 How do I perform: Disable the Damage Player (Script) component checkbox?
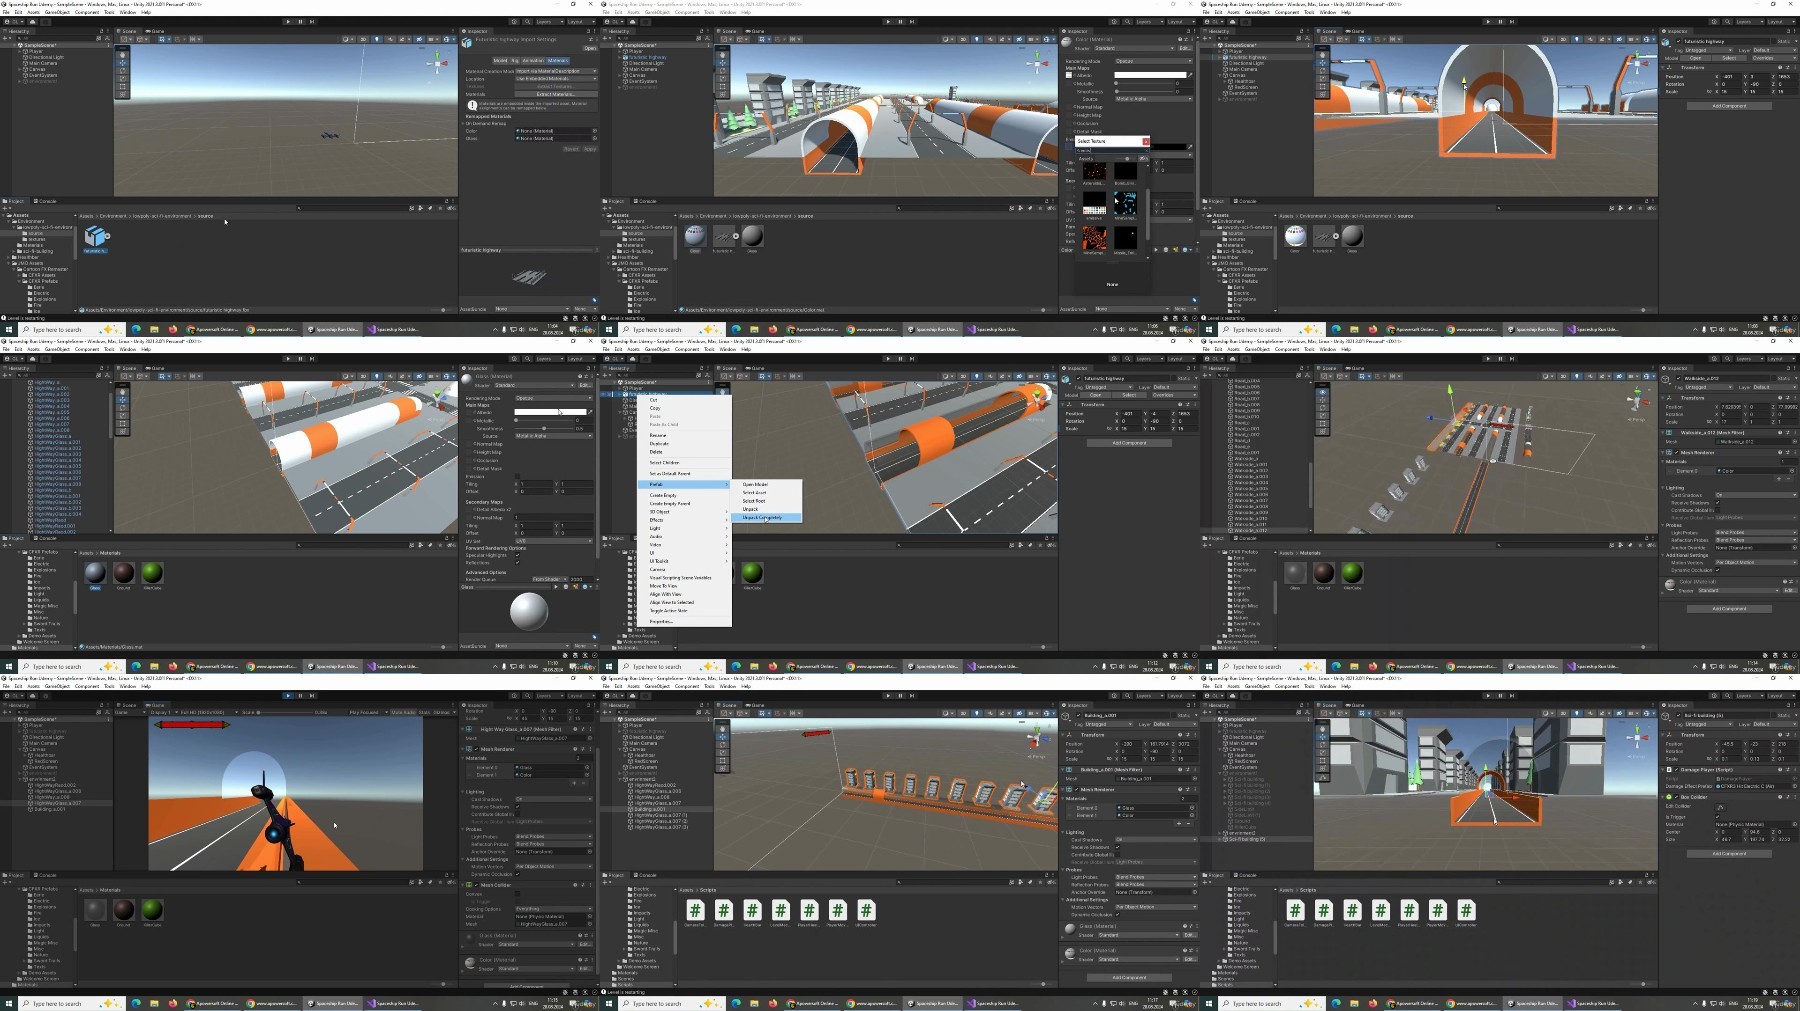pyautogui.click(x=1677, y=770)
